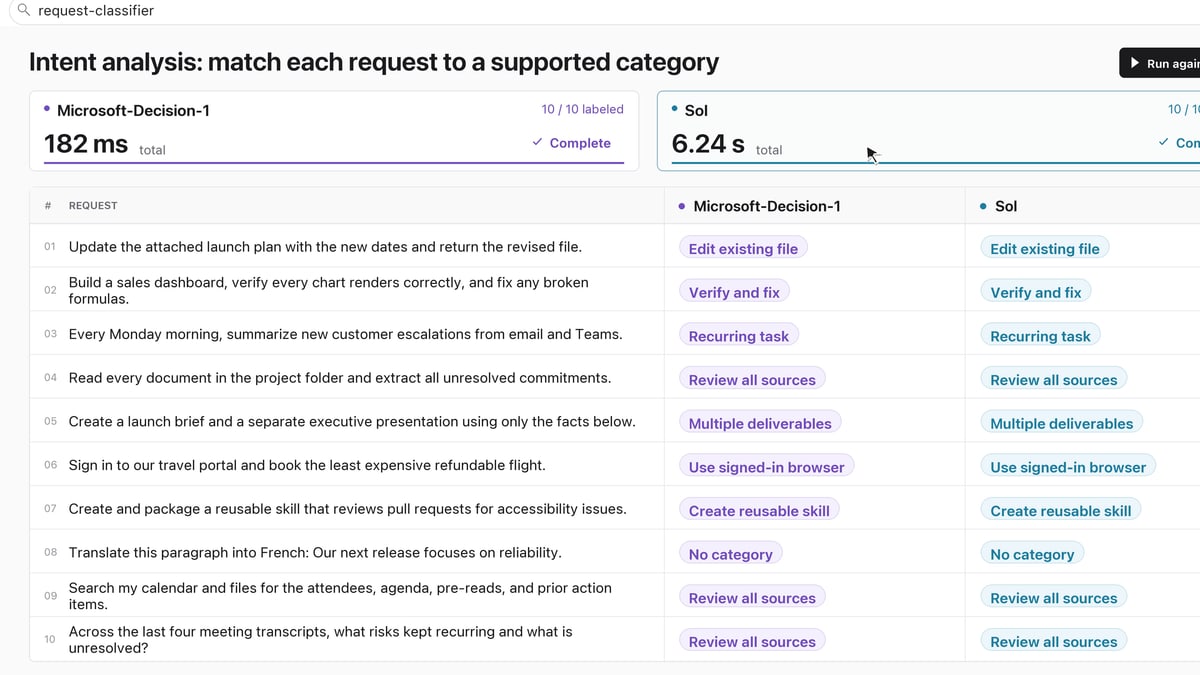Click Microsoft-Decision-1's 'Recurring task' tag
This screenshot has height=675, width=1200.
point(739,336)
